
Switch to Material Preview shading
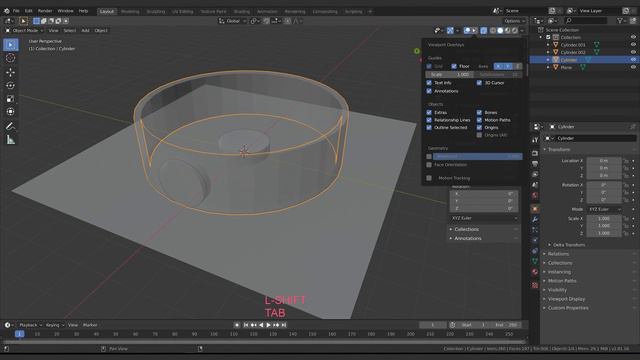[x=507, y=31]
